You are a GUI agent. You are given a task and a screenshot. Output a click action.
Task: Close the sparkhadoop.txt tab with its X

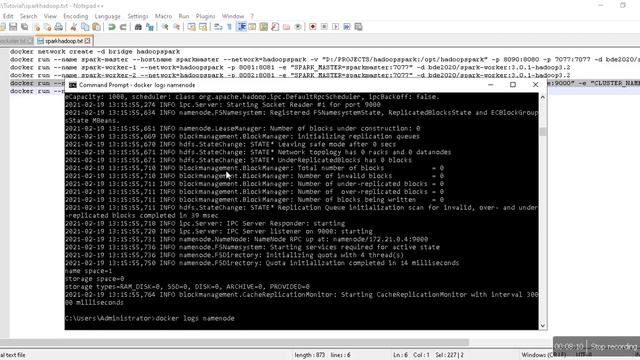[x=88, y=41]
